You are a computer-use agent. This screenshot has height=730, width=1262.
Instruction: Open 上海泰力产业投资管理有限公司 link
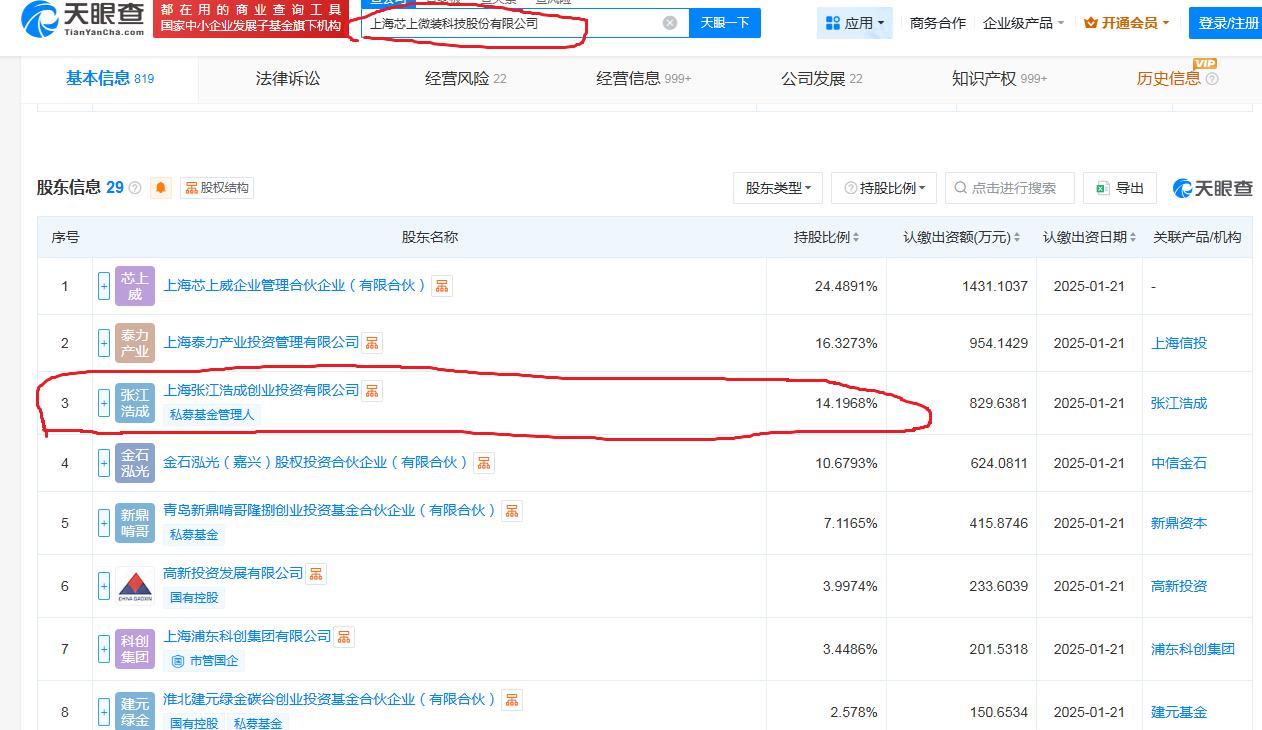(261, 342)
